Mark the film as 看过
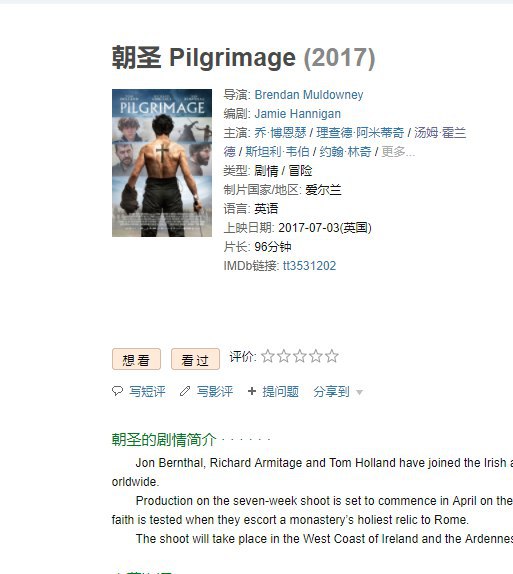This screenshot has width=513, height=574. 195,359
